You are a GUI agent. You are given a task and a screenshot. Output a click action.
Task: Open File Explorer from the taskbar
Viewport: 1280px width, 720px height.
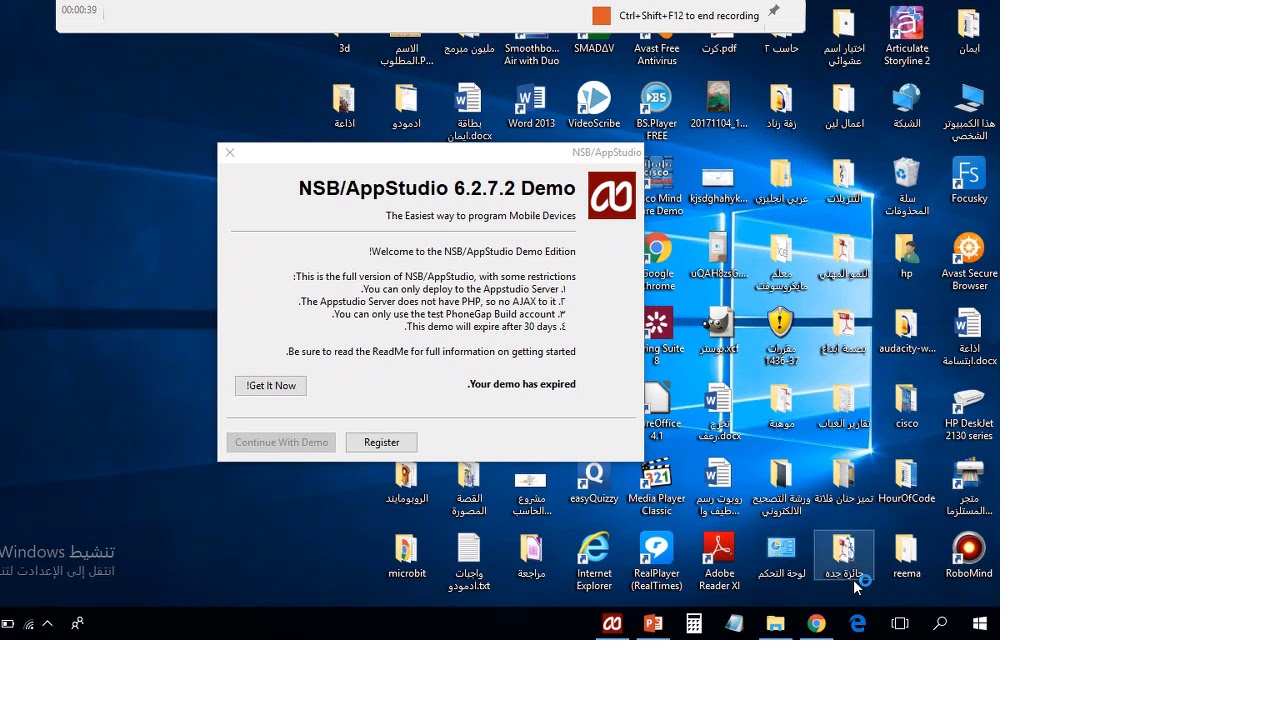tap(775, 623)
